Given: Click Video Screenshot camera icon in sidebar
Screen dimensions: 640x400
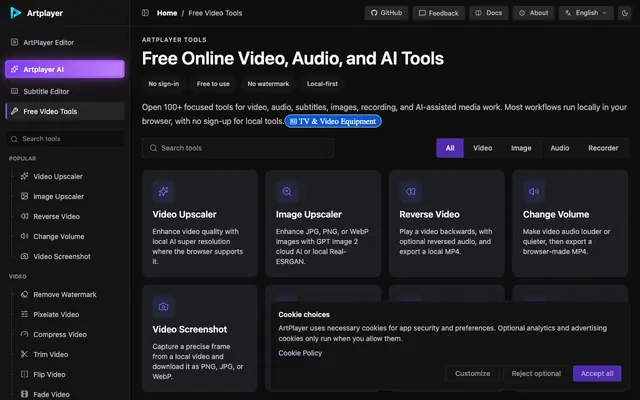Looking at the screenshot, I should (24, 256).
